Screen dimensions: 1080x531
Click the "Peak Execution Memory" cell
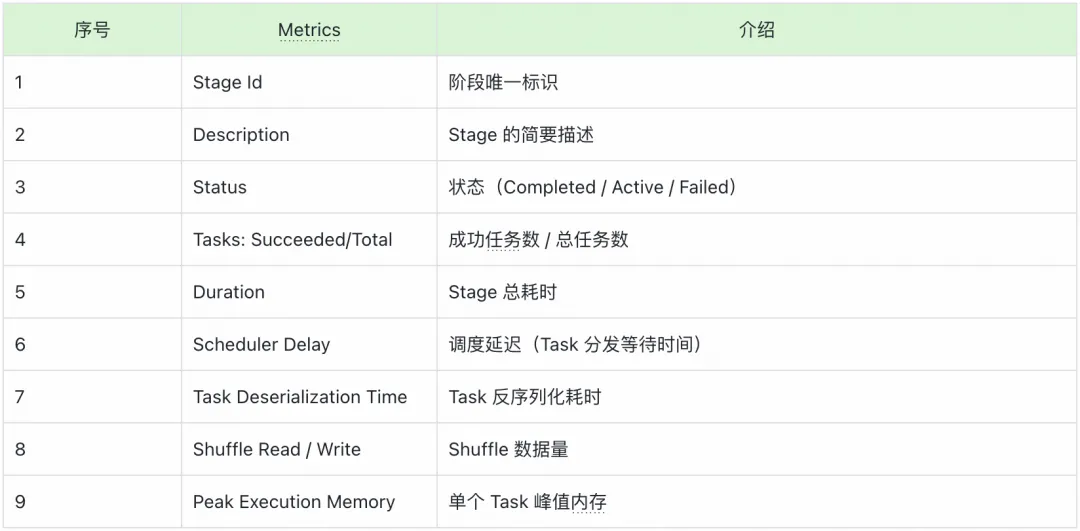point(294,502)
